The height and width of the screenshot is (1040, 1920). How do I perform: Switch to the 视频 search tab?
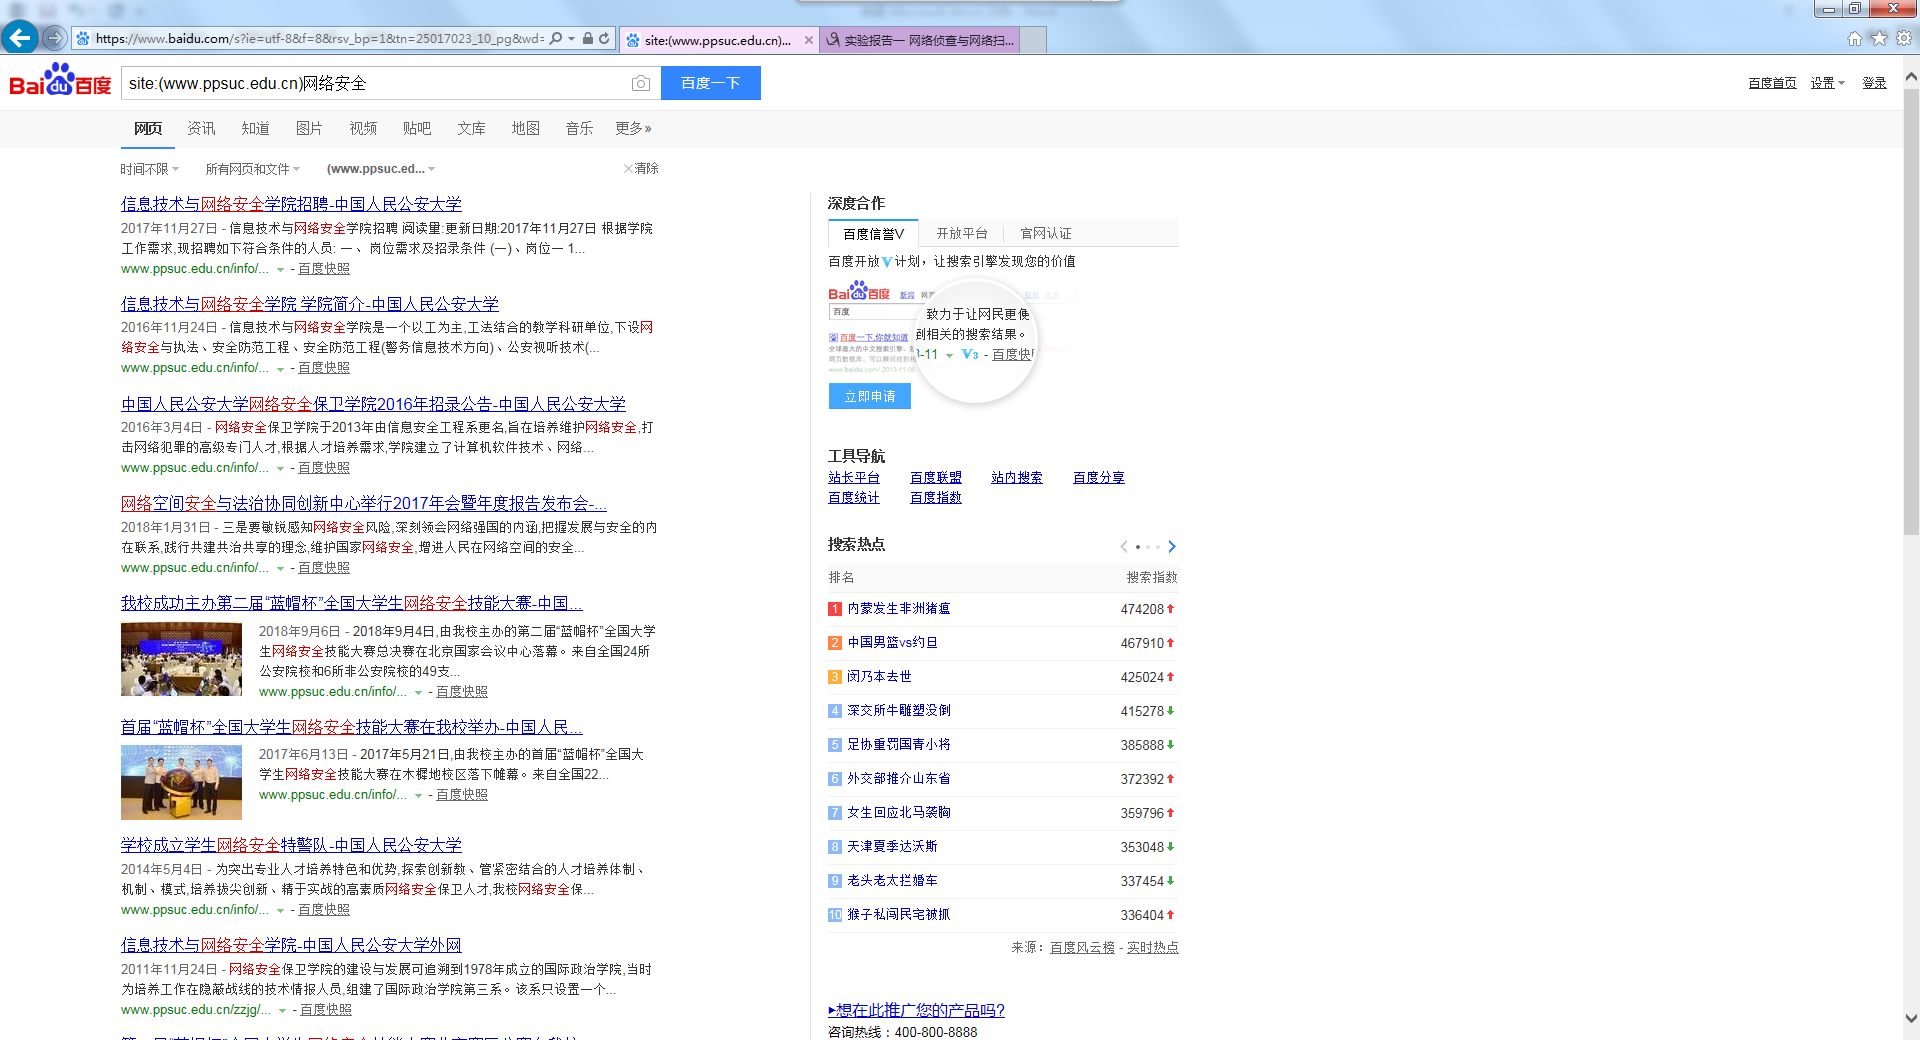[363, 128]
